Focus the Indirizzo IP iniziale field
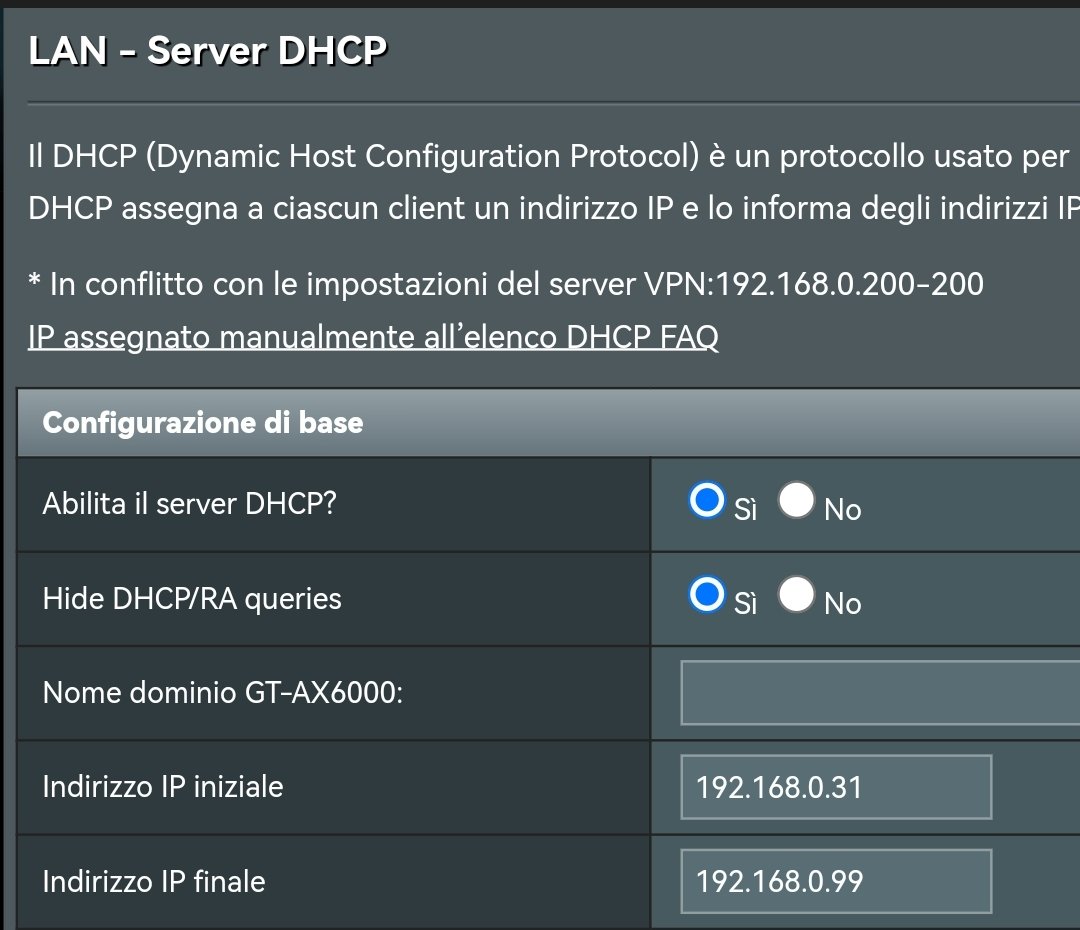 point(835,787)
